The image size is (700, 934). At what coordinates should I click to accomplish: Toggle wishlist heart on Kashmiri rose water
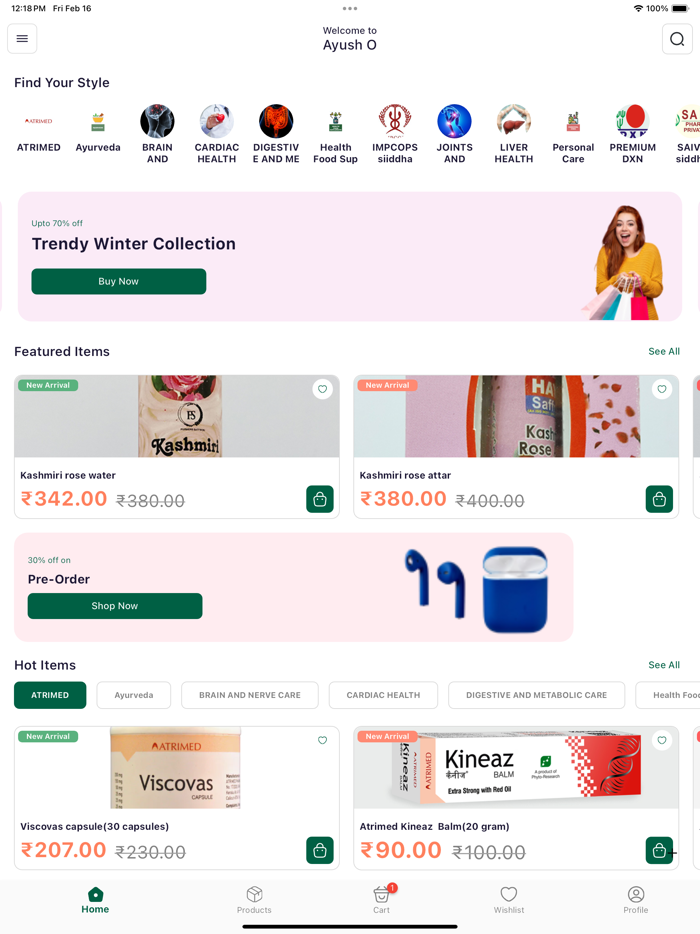322,389
